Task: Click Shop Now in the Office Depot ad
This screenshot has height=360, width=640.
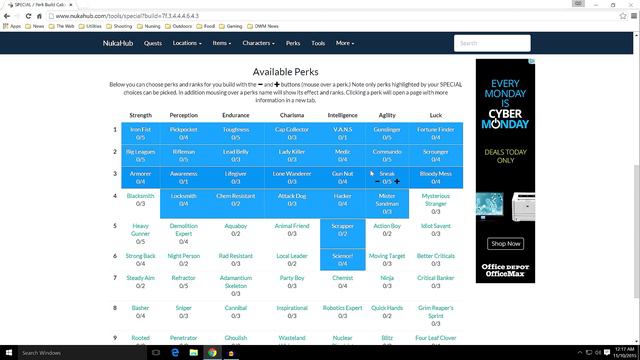Action: click(x=505, y=244)
